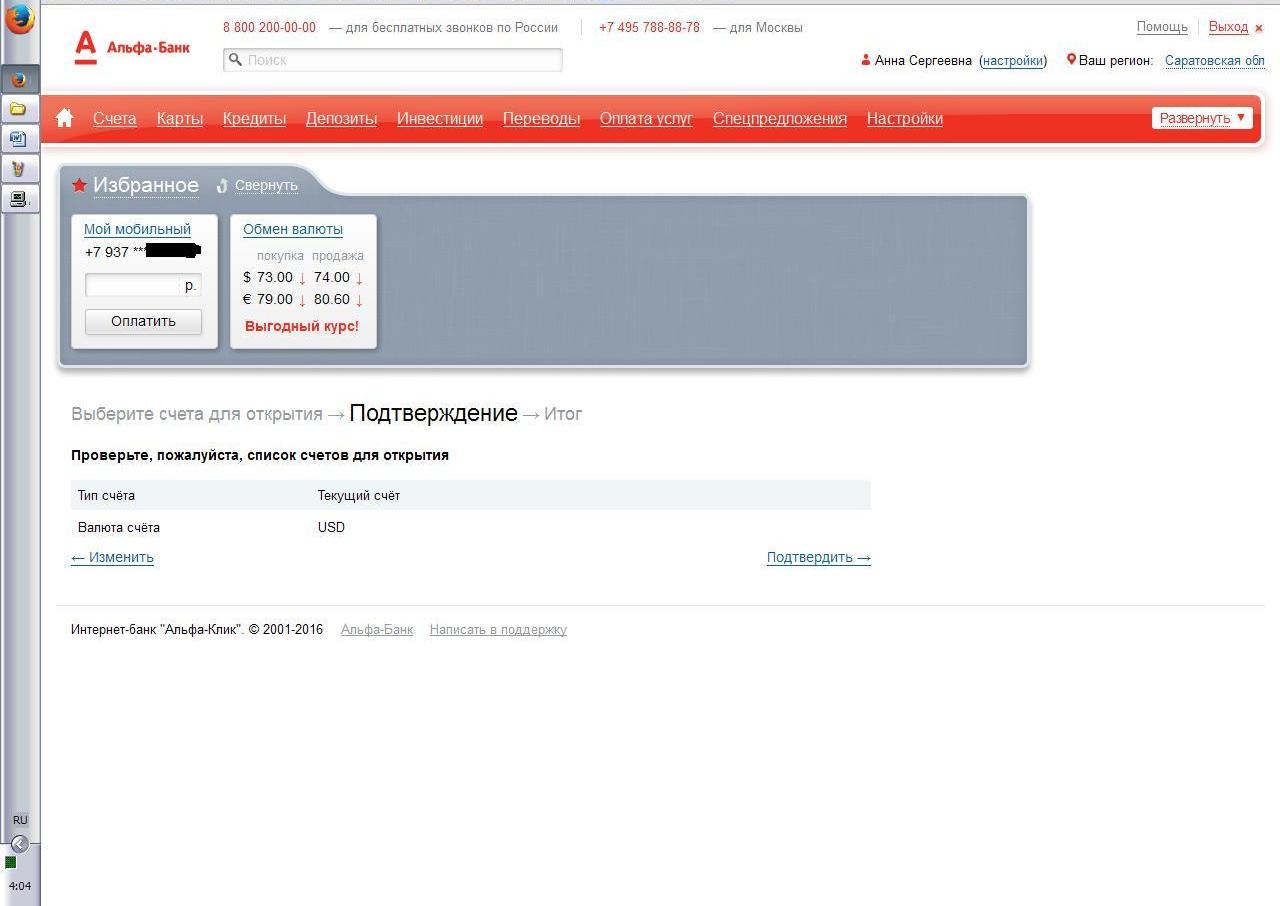Viewport: 1280px width, 906px height.
Task: Click the Выгодный курс! text
Action: [302, 326]
